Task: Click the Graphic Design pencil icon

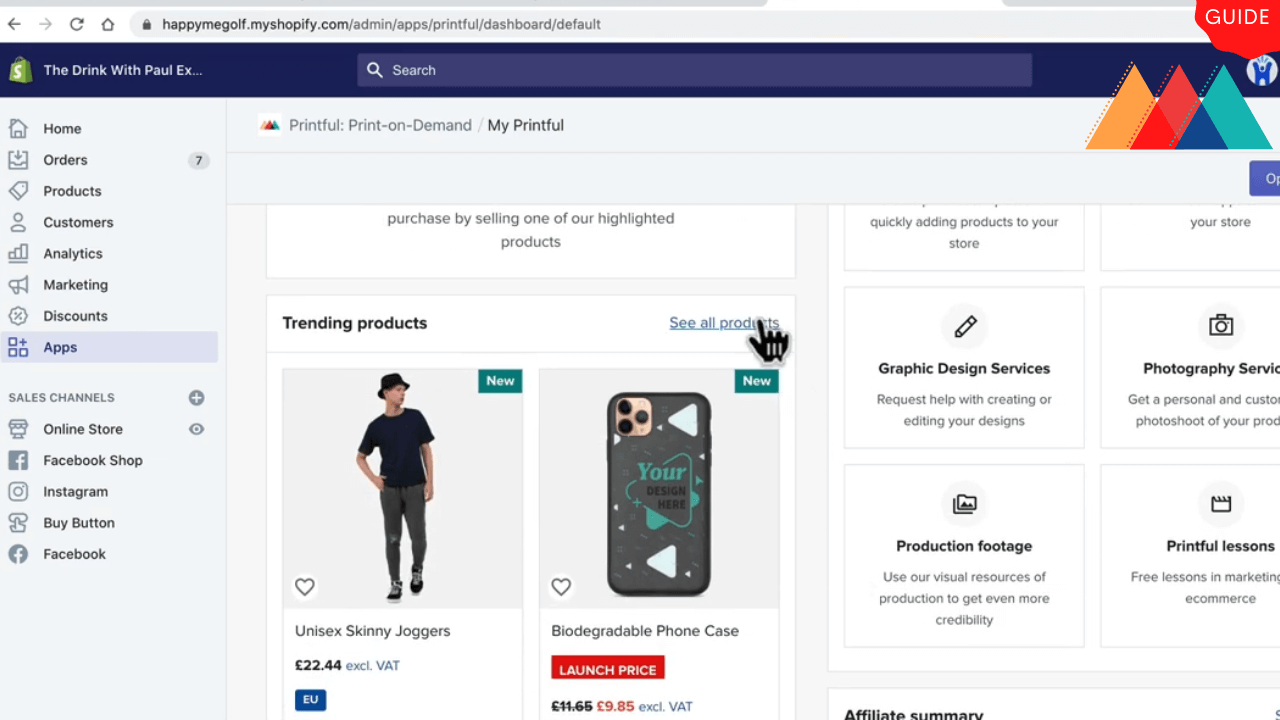Action: point(965,326)
